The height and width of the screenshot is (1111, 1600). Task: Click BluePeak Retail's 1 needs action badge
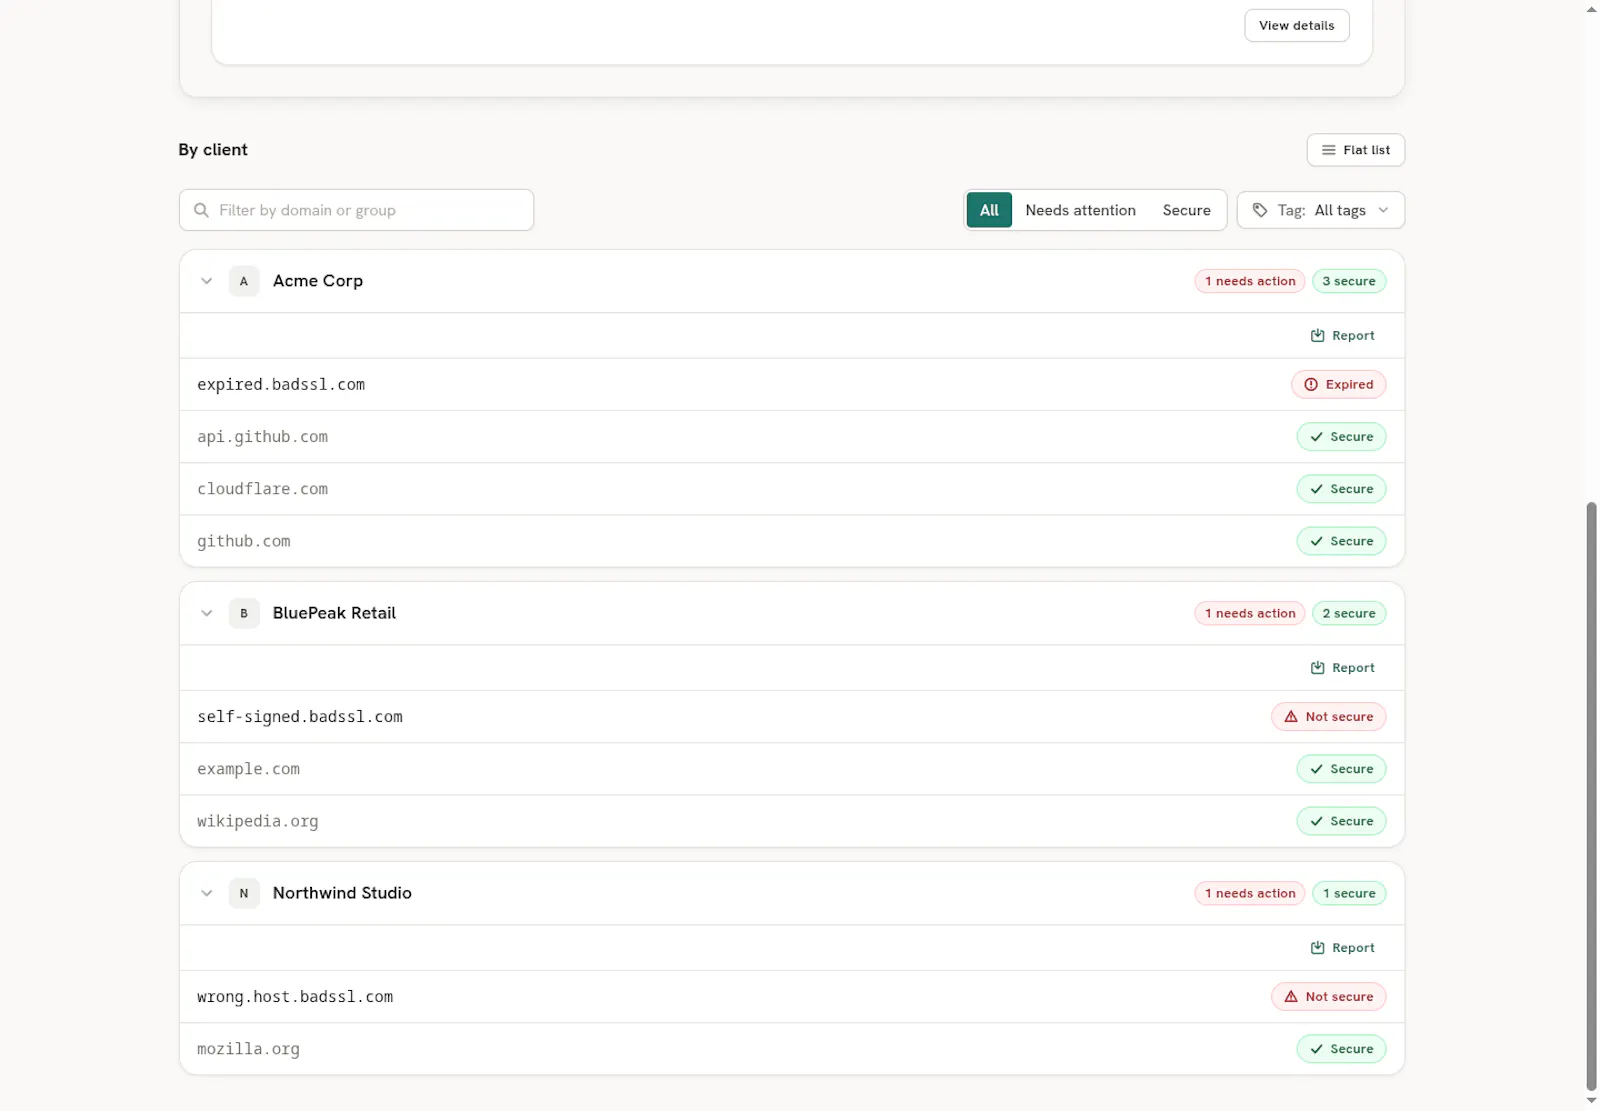coord(1249,613)
